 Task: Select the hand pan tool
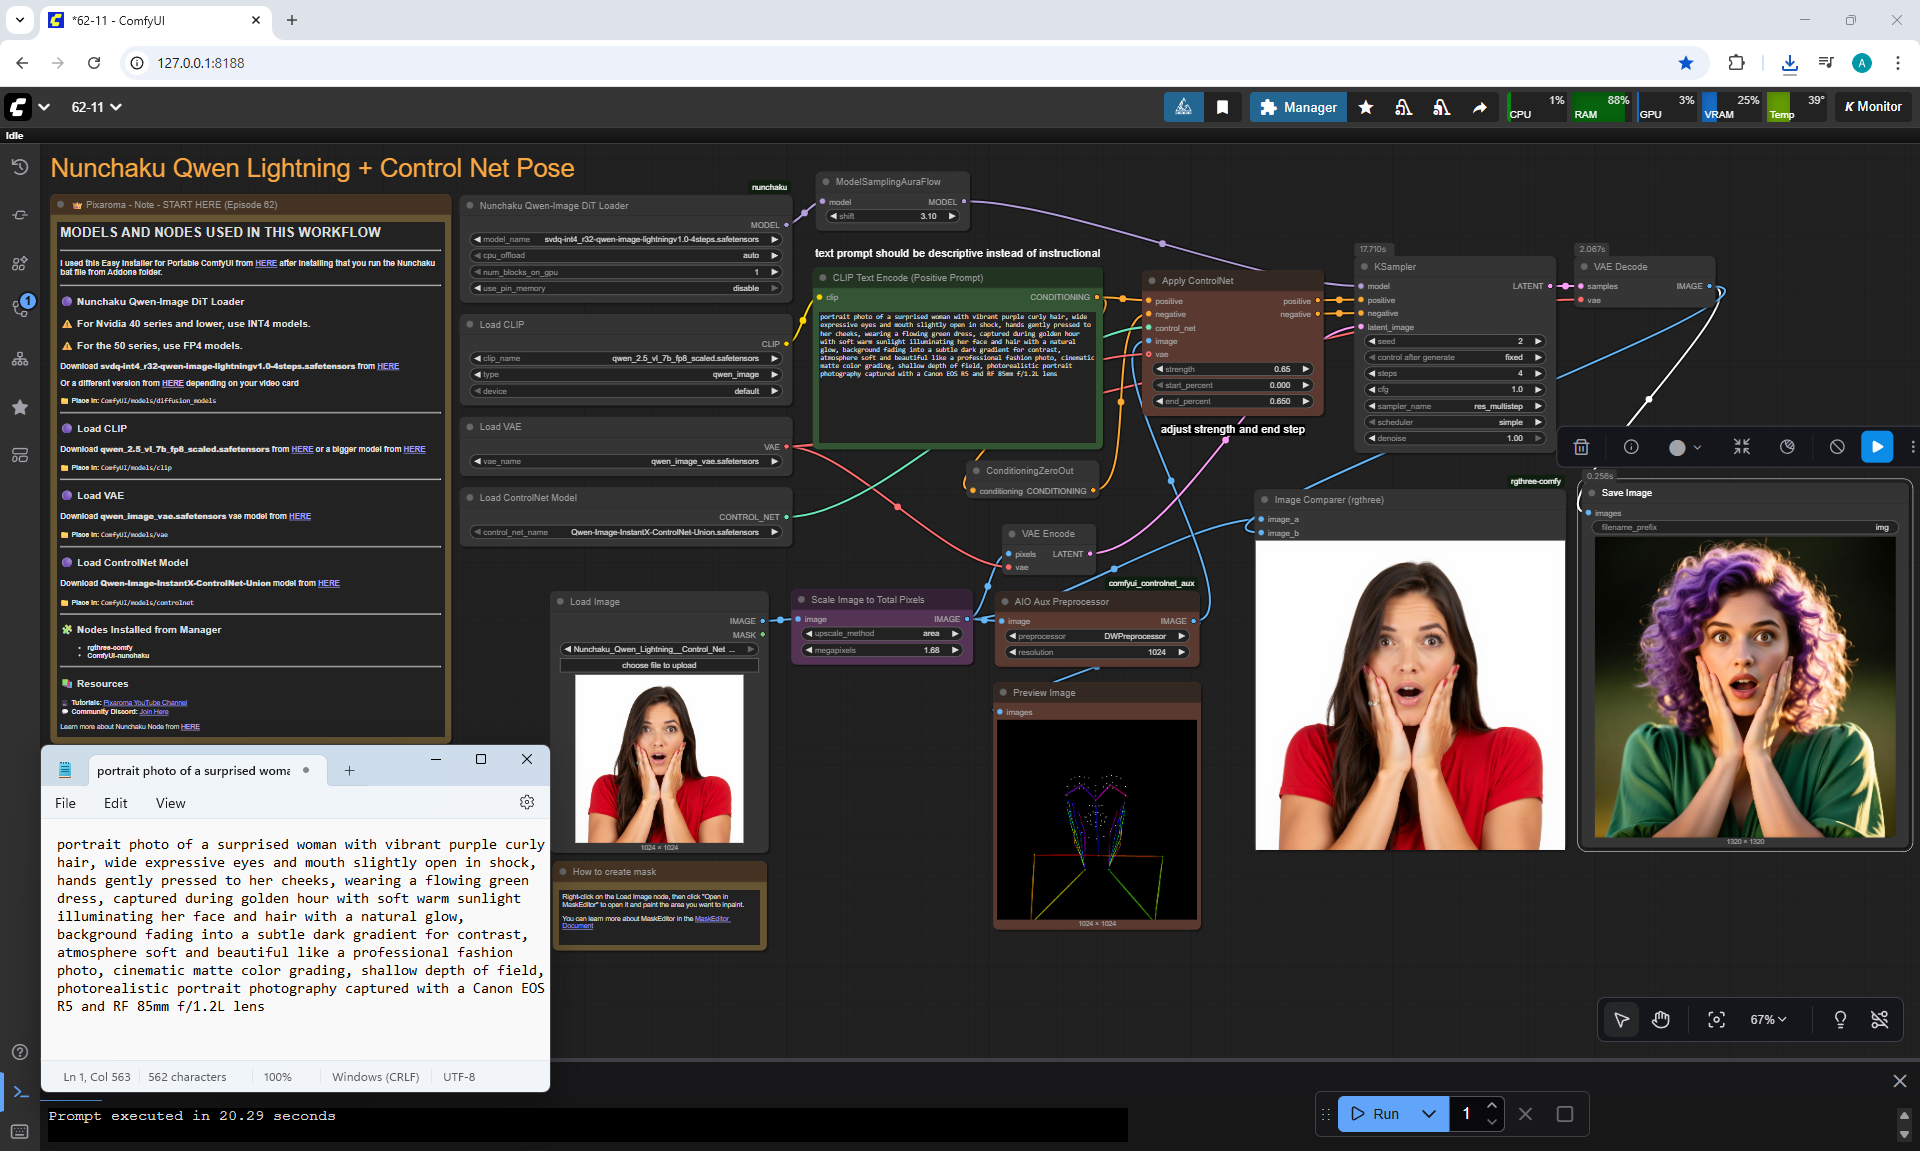(x=1661, y=1019)
